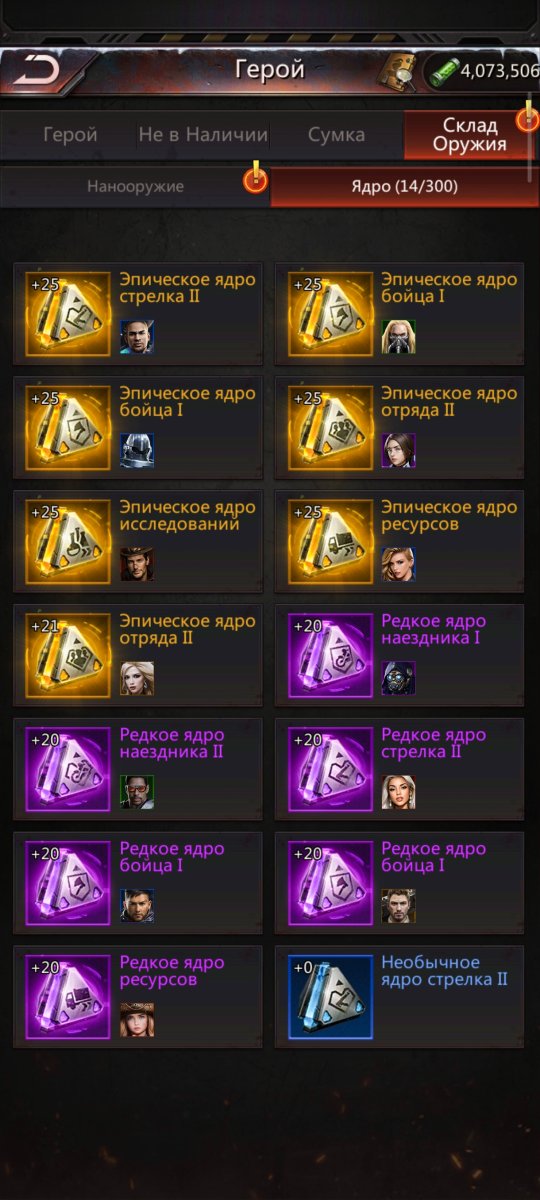
Task: Tap the back arrow button
Action: coord(38,70)
